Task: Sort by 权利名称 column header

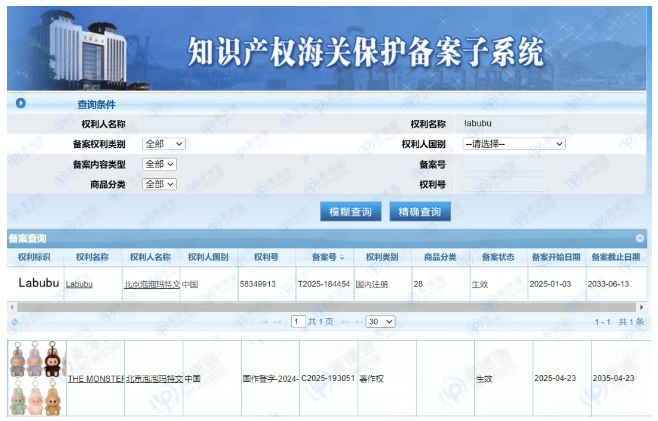Action: click(92, 257)
